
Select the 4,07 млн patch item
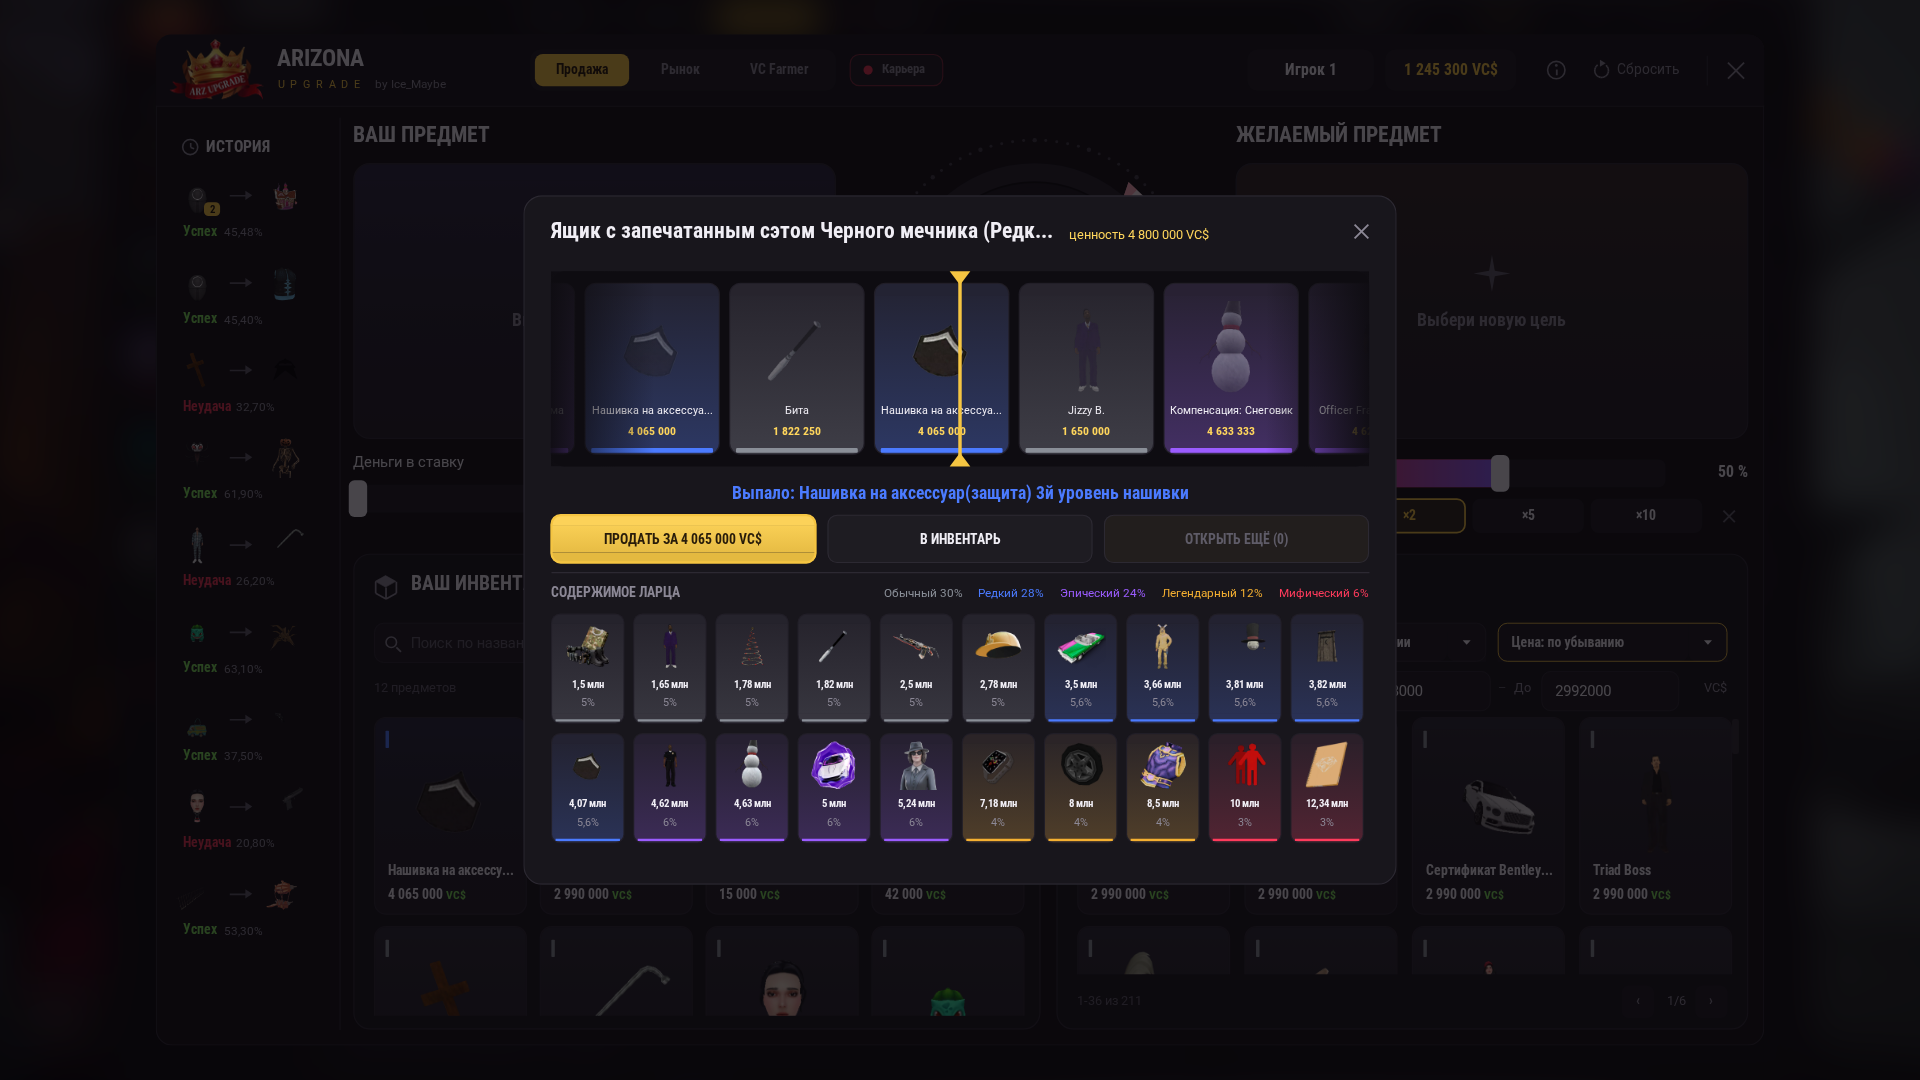click(588, 788)
